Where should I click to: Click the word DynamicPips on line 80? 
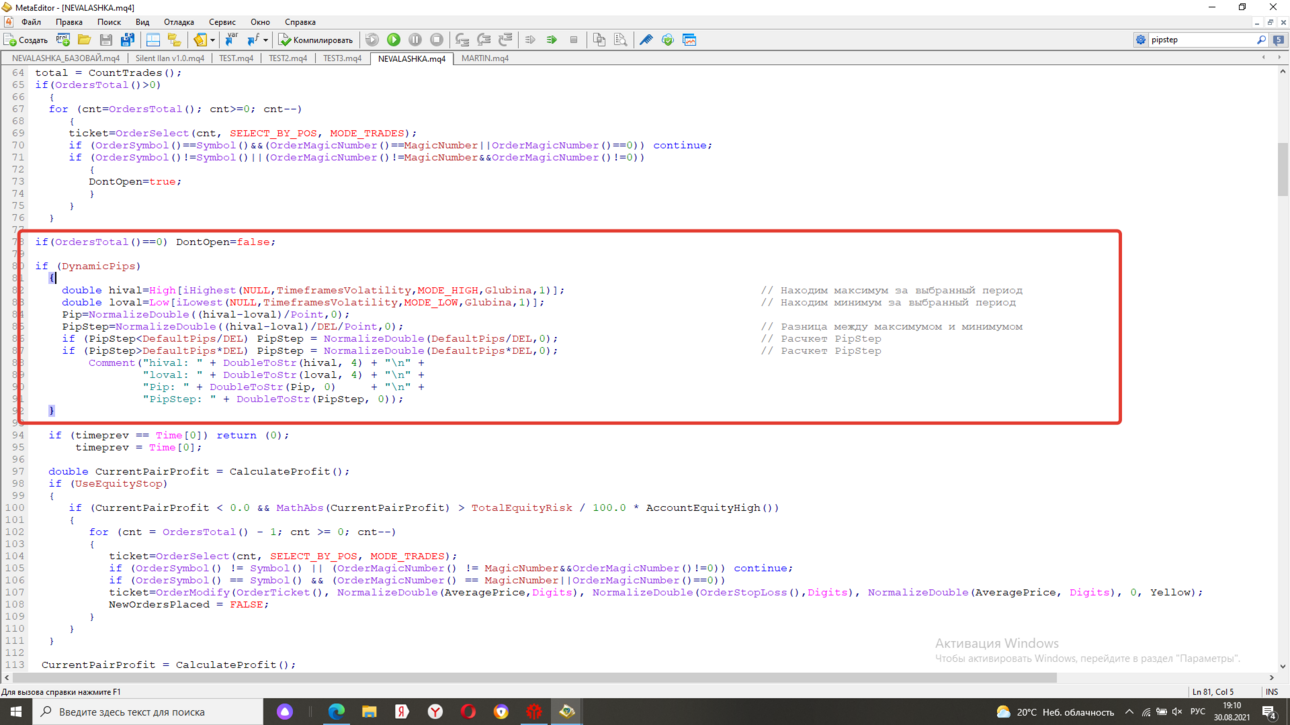coord(100,266)
